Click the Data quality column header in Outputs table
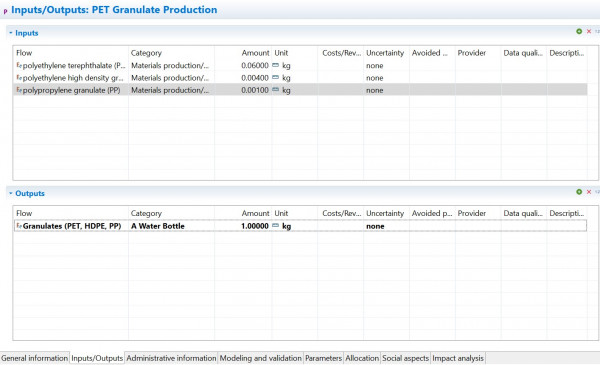 [523, 213]
